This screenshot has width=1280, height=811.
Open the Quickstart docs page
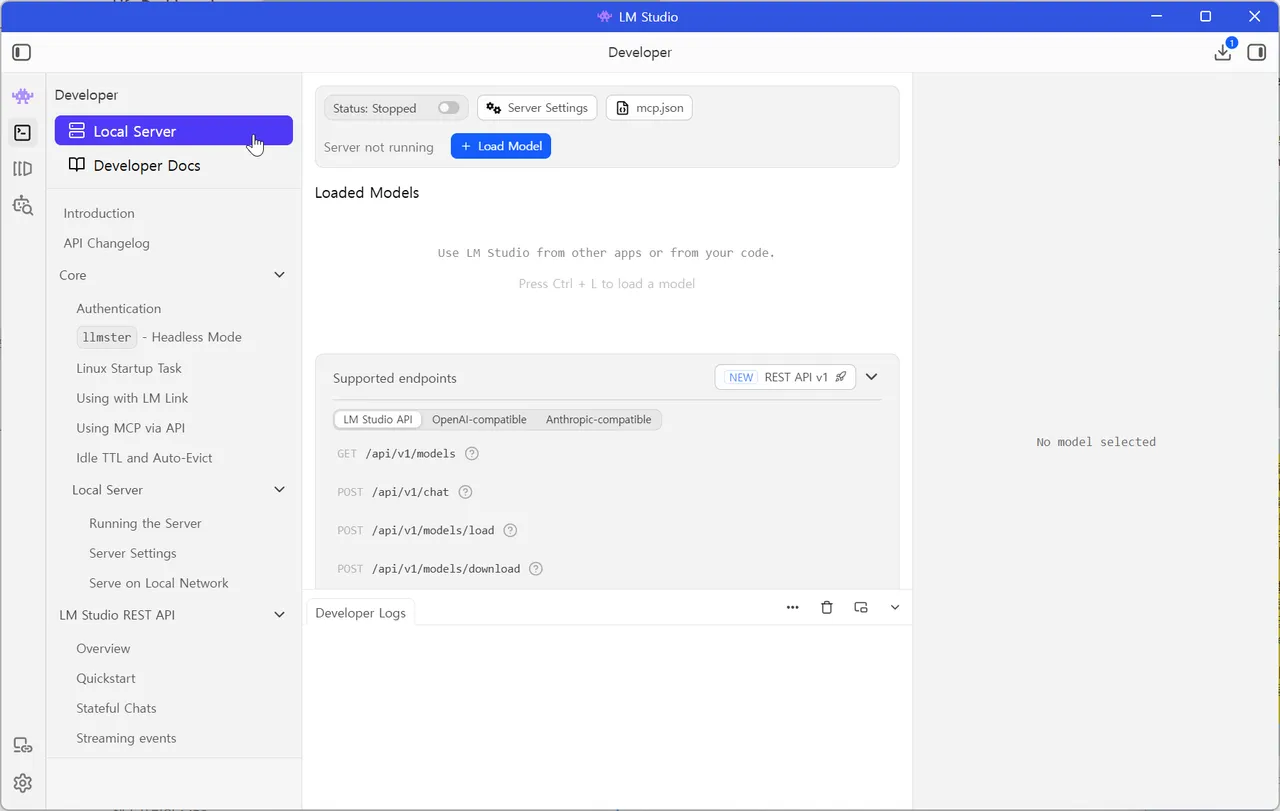point(106,678)
